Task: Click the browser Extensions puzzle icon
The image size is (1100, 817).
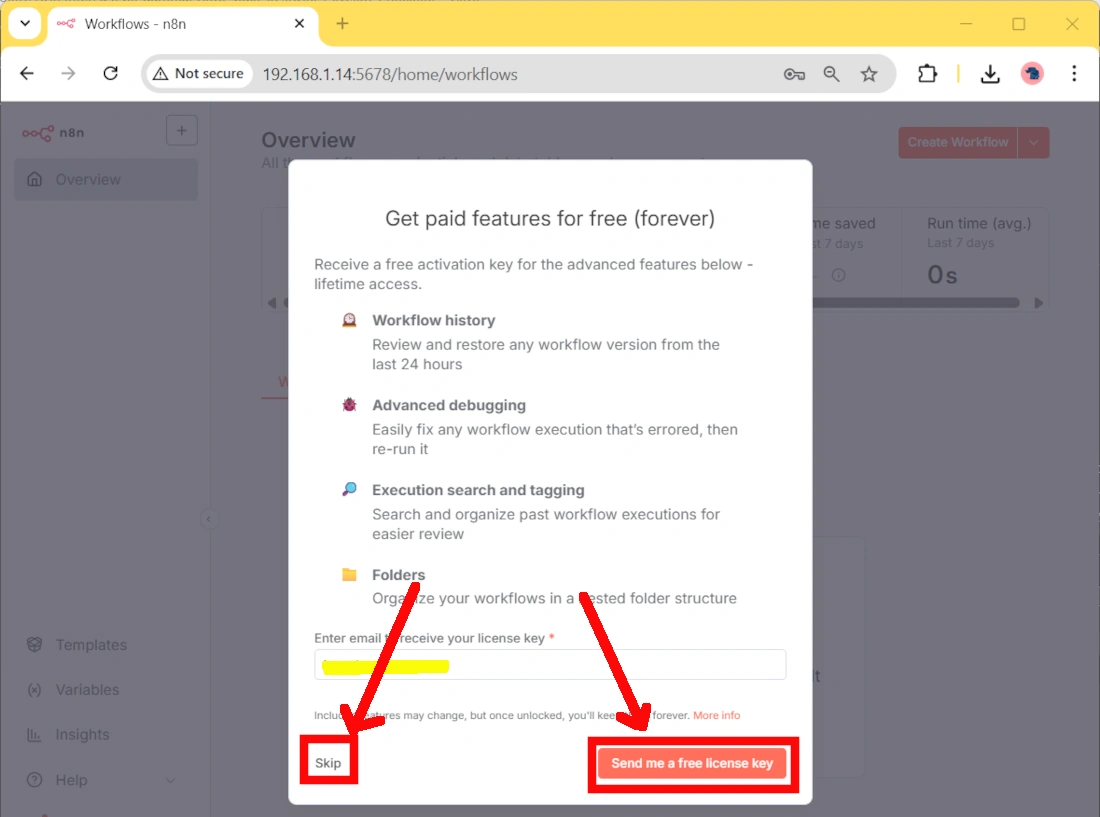Action: (x=927, y=73)
